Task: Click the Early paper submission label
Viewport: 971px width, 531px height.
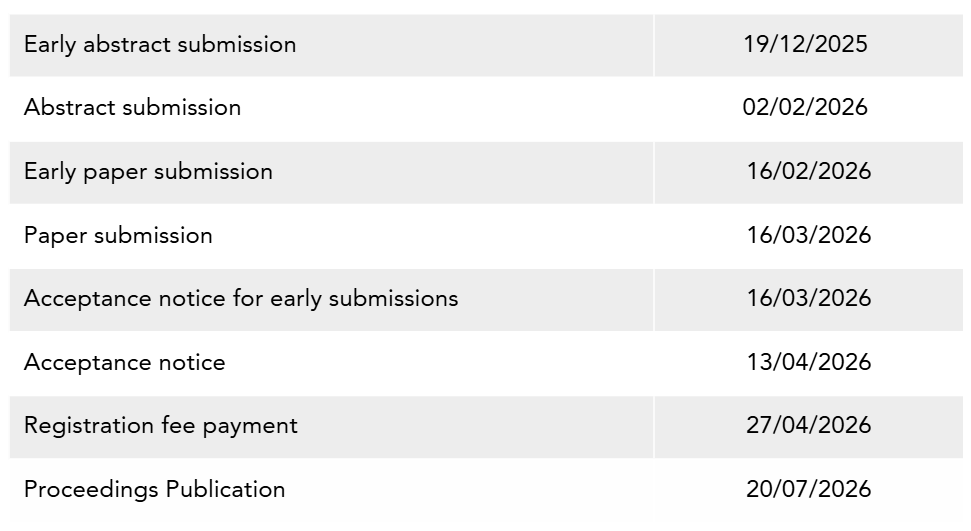Action: (148, 172)
